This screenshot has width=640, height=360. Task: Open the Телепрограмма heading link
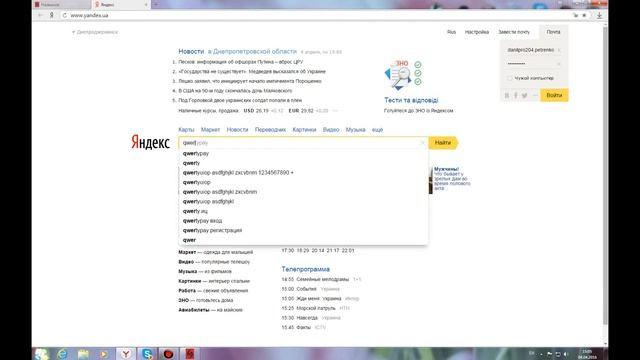(x=305, y=269)
